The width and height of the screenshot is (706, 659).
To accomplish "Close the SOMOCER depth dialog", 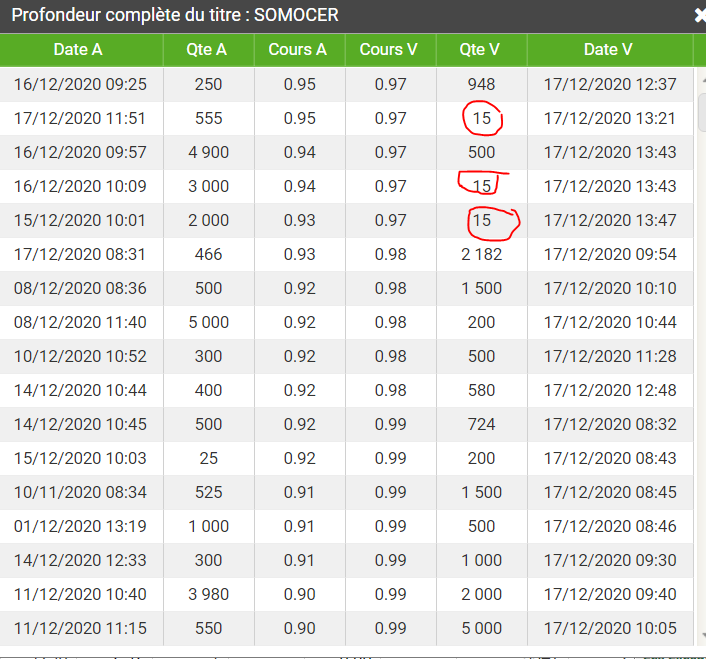I will 700,16.
